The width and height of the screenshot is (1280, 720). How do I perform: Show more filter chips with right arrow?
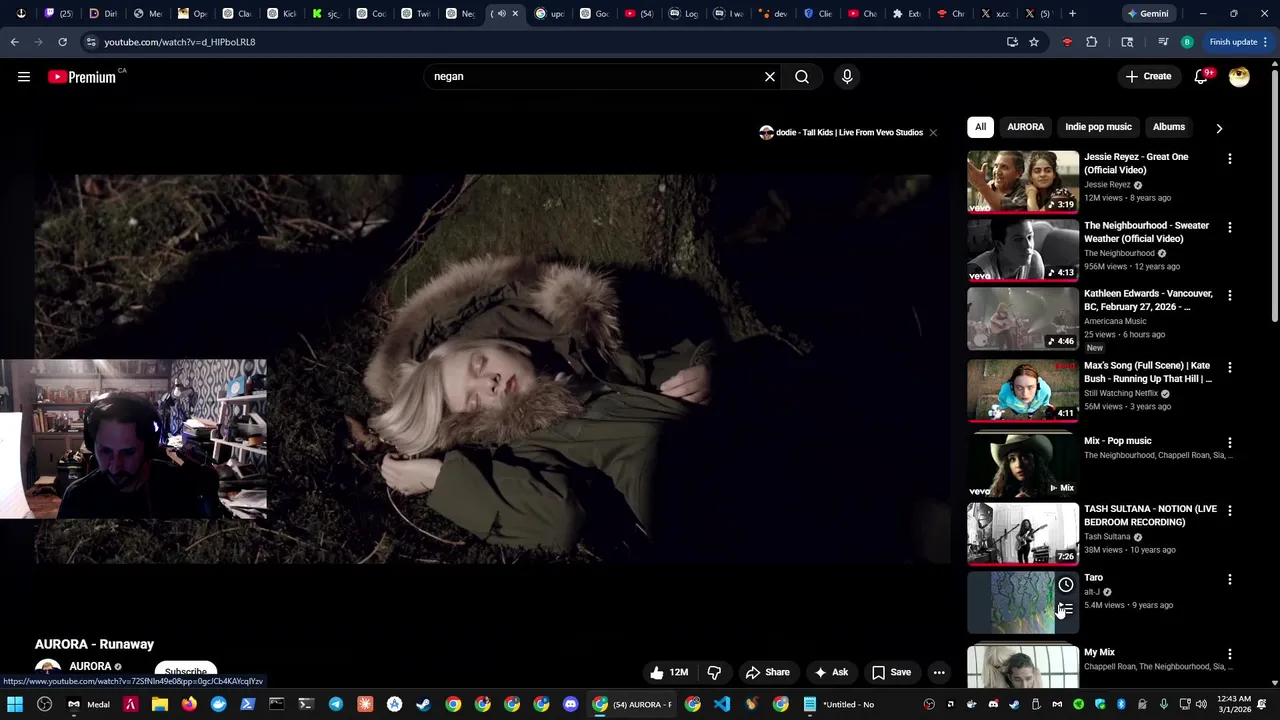click(x=1219, y=128)
